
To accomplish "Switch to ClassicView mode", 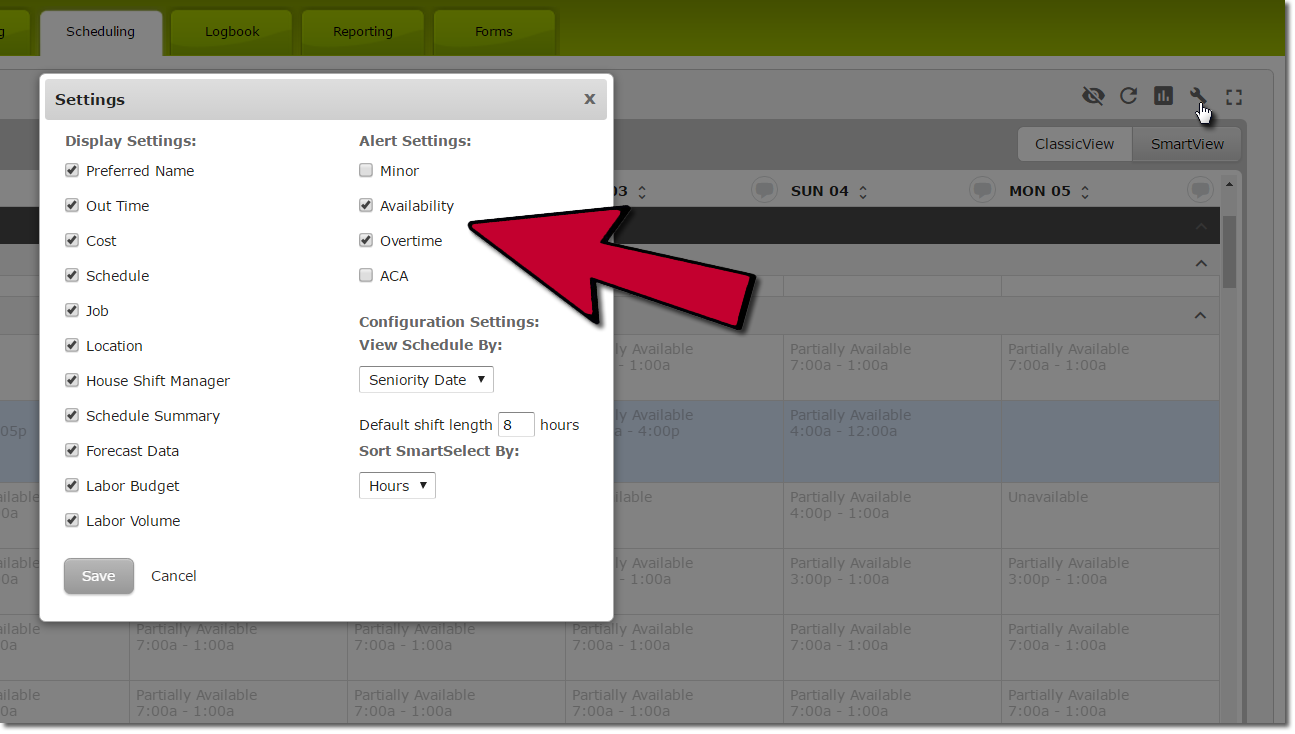I will click(1074, 144).
